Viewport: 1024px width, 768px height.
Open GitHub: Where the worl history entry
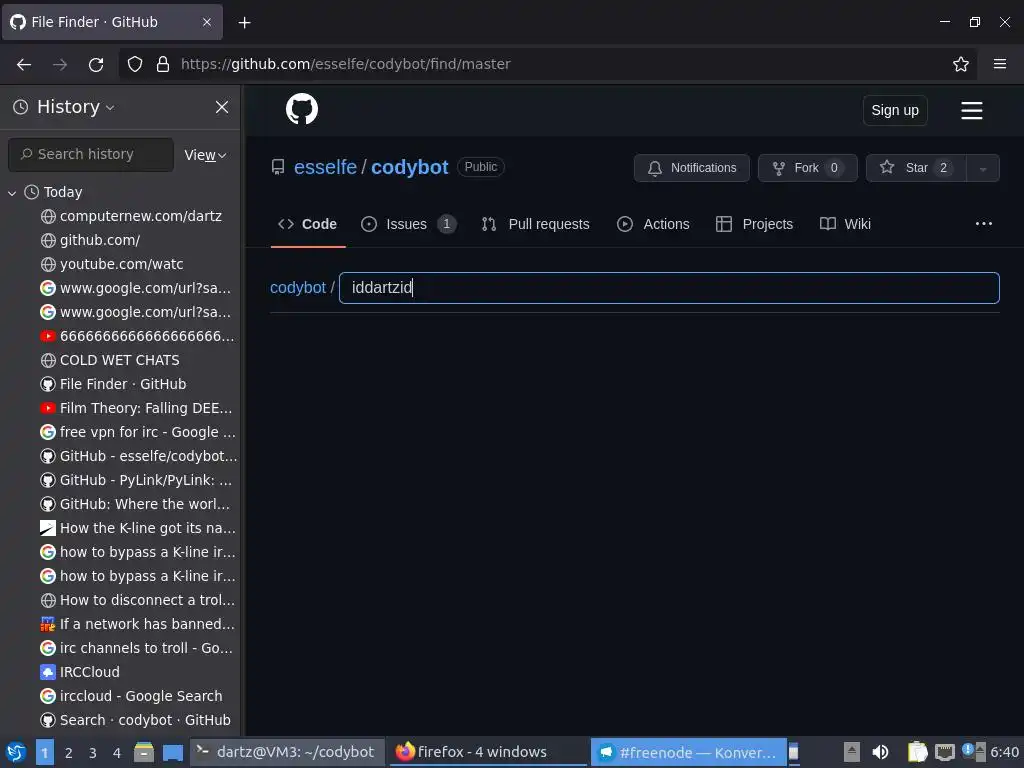pyautogui.click(x=135, y=504)
